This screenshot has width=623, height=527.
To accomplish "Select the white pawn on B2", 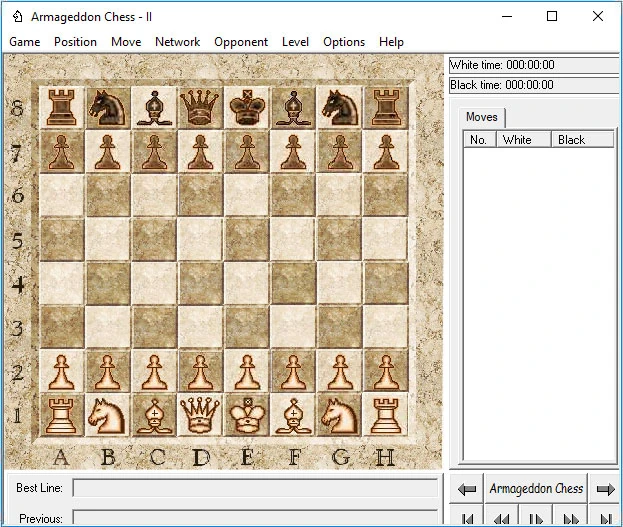I will pyautogui.click(x=108, y=372).
